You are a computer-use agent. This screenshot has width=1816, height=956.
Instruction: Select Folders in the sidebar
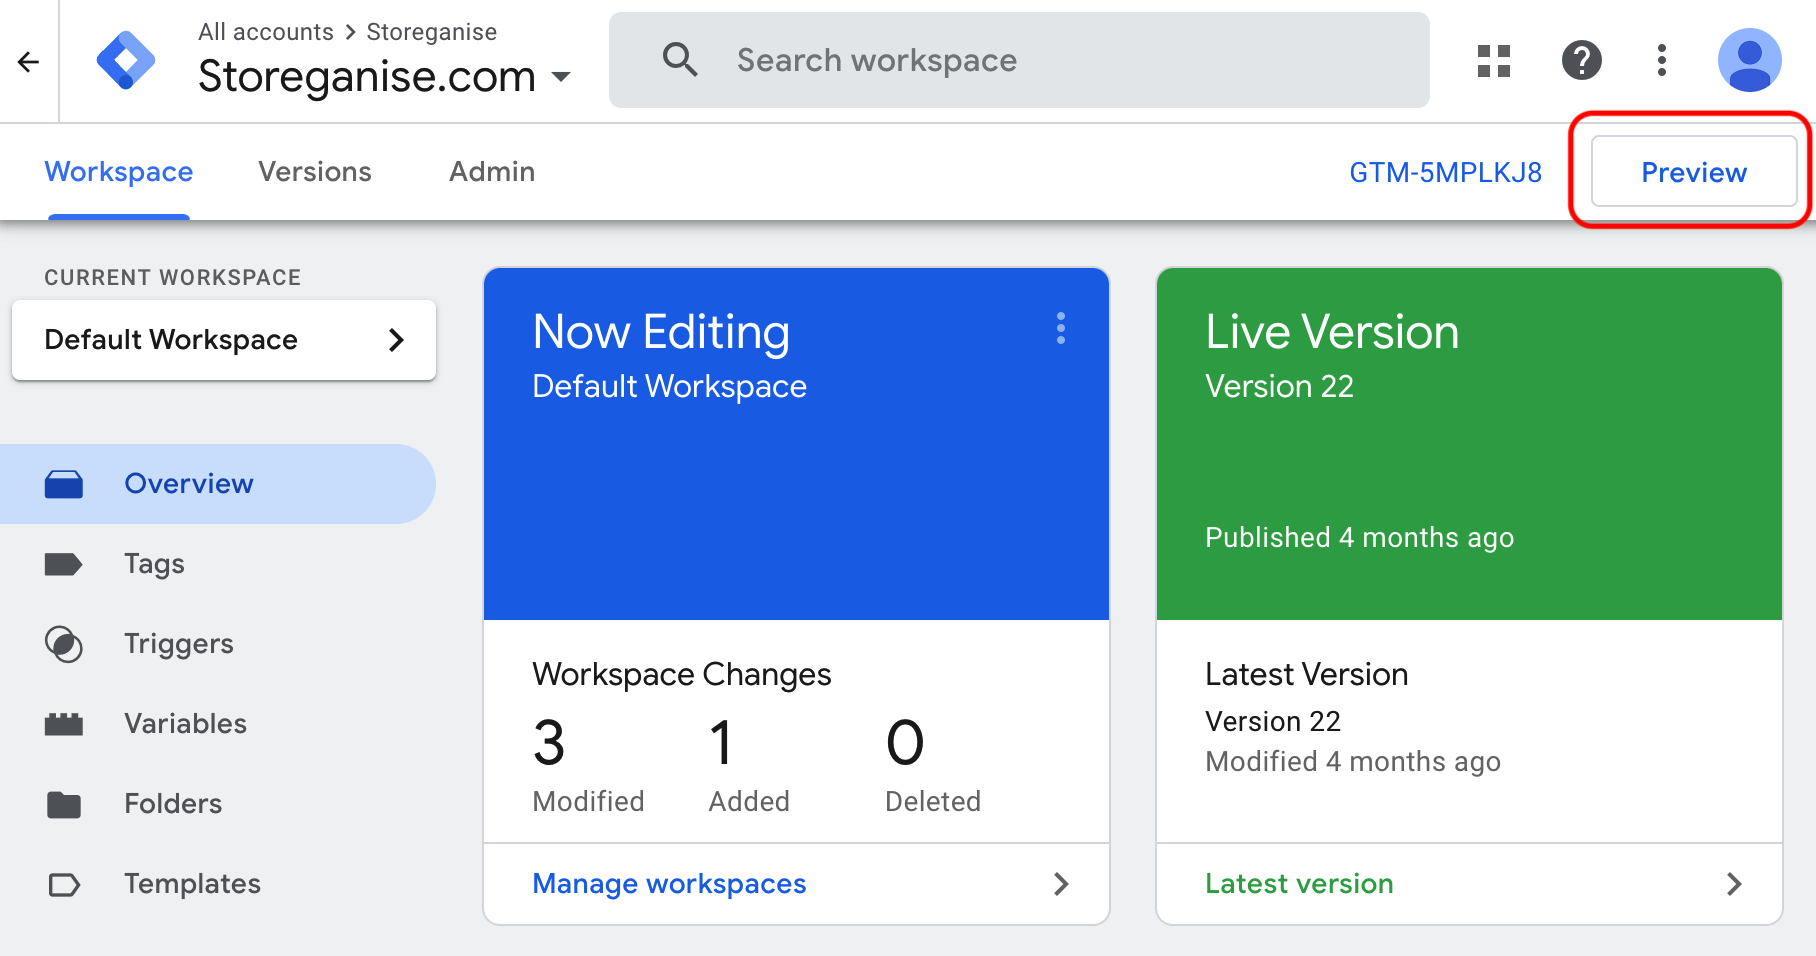[x=173, y=804]
